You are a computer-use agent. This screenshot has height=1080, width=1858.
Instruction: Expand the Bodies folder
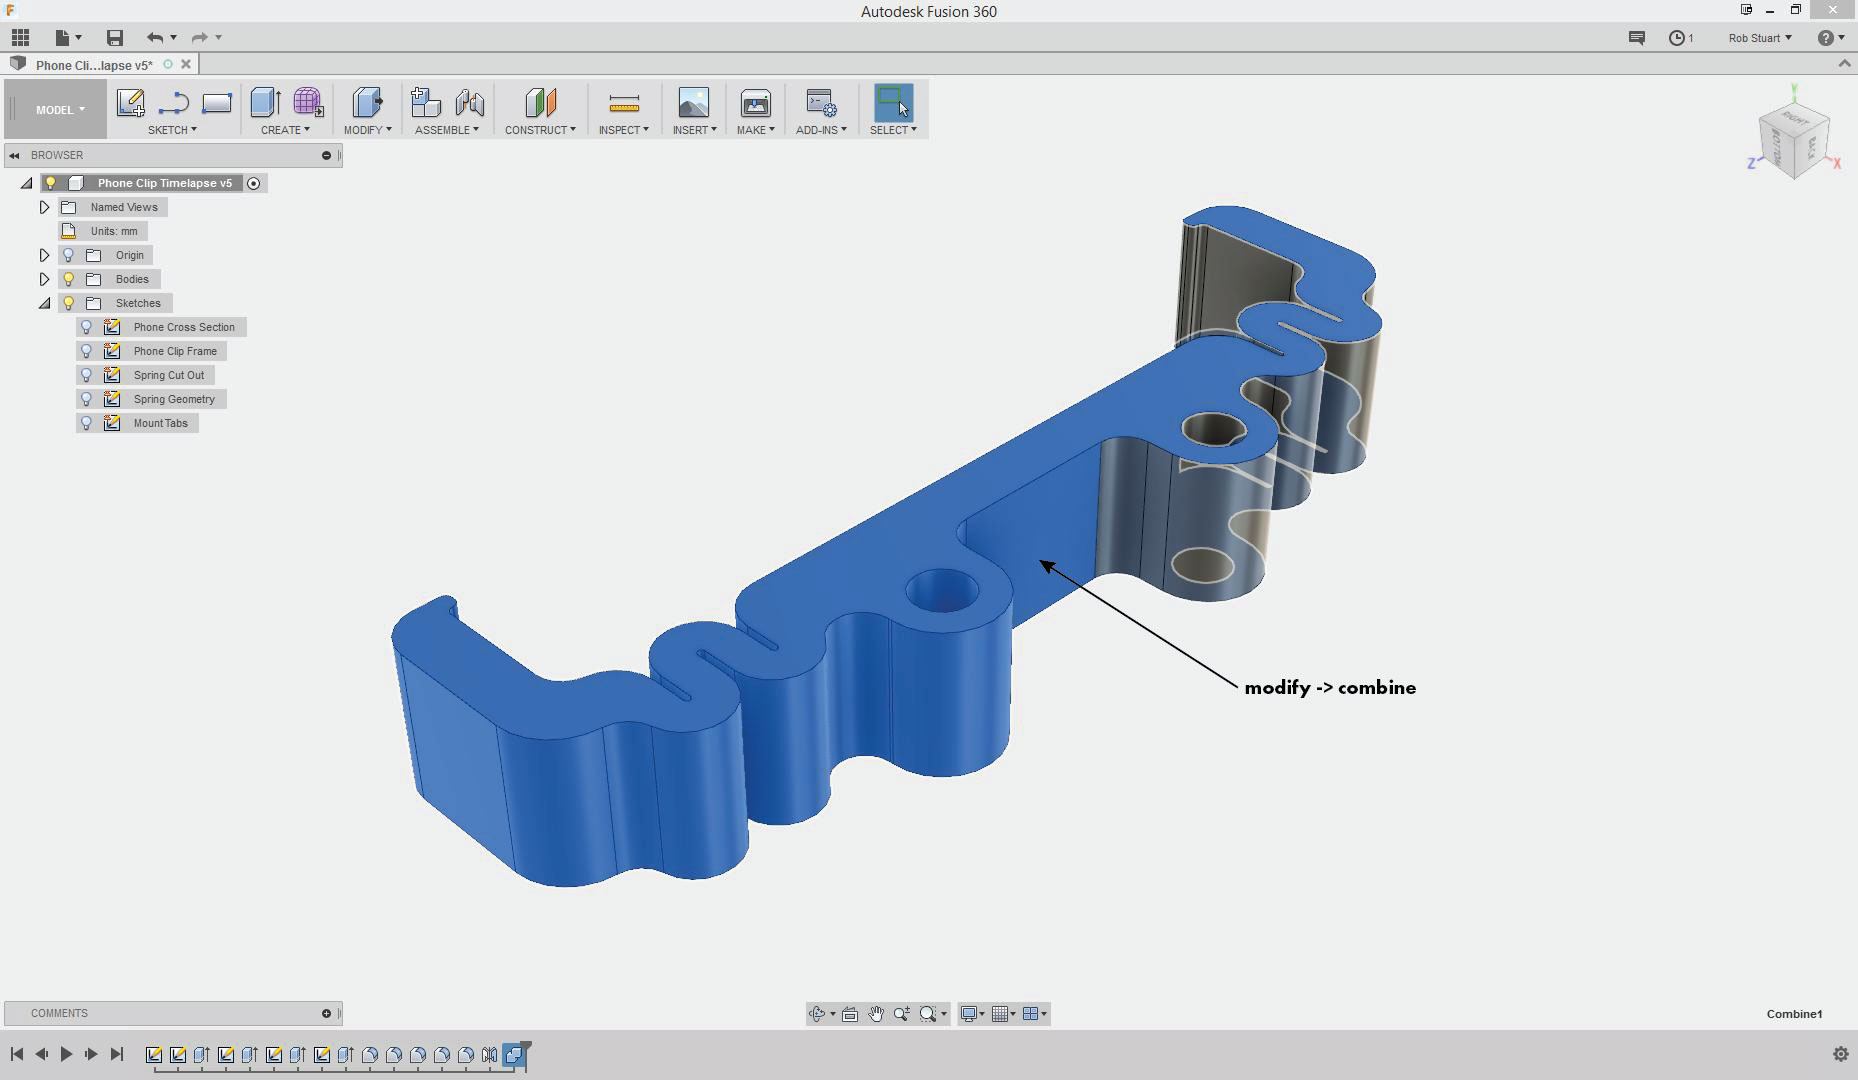[x=44, y=279]
